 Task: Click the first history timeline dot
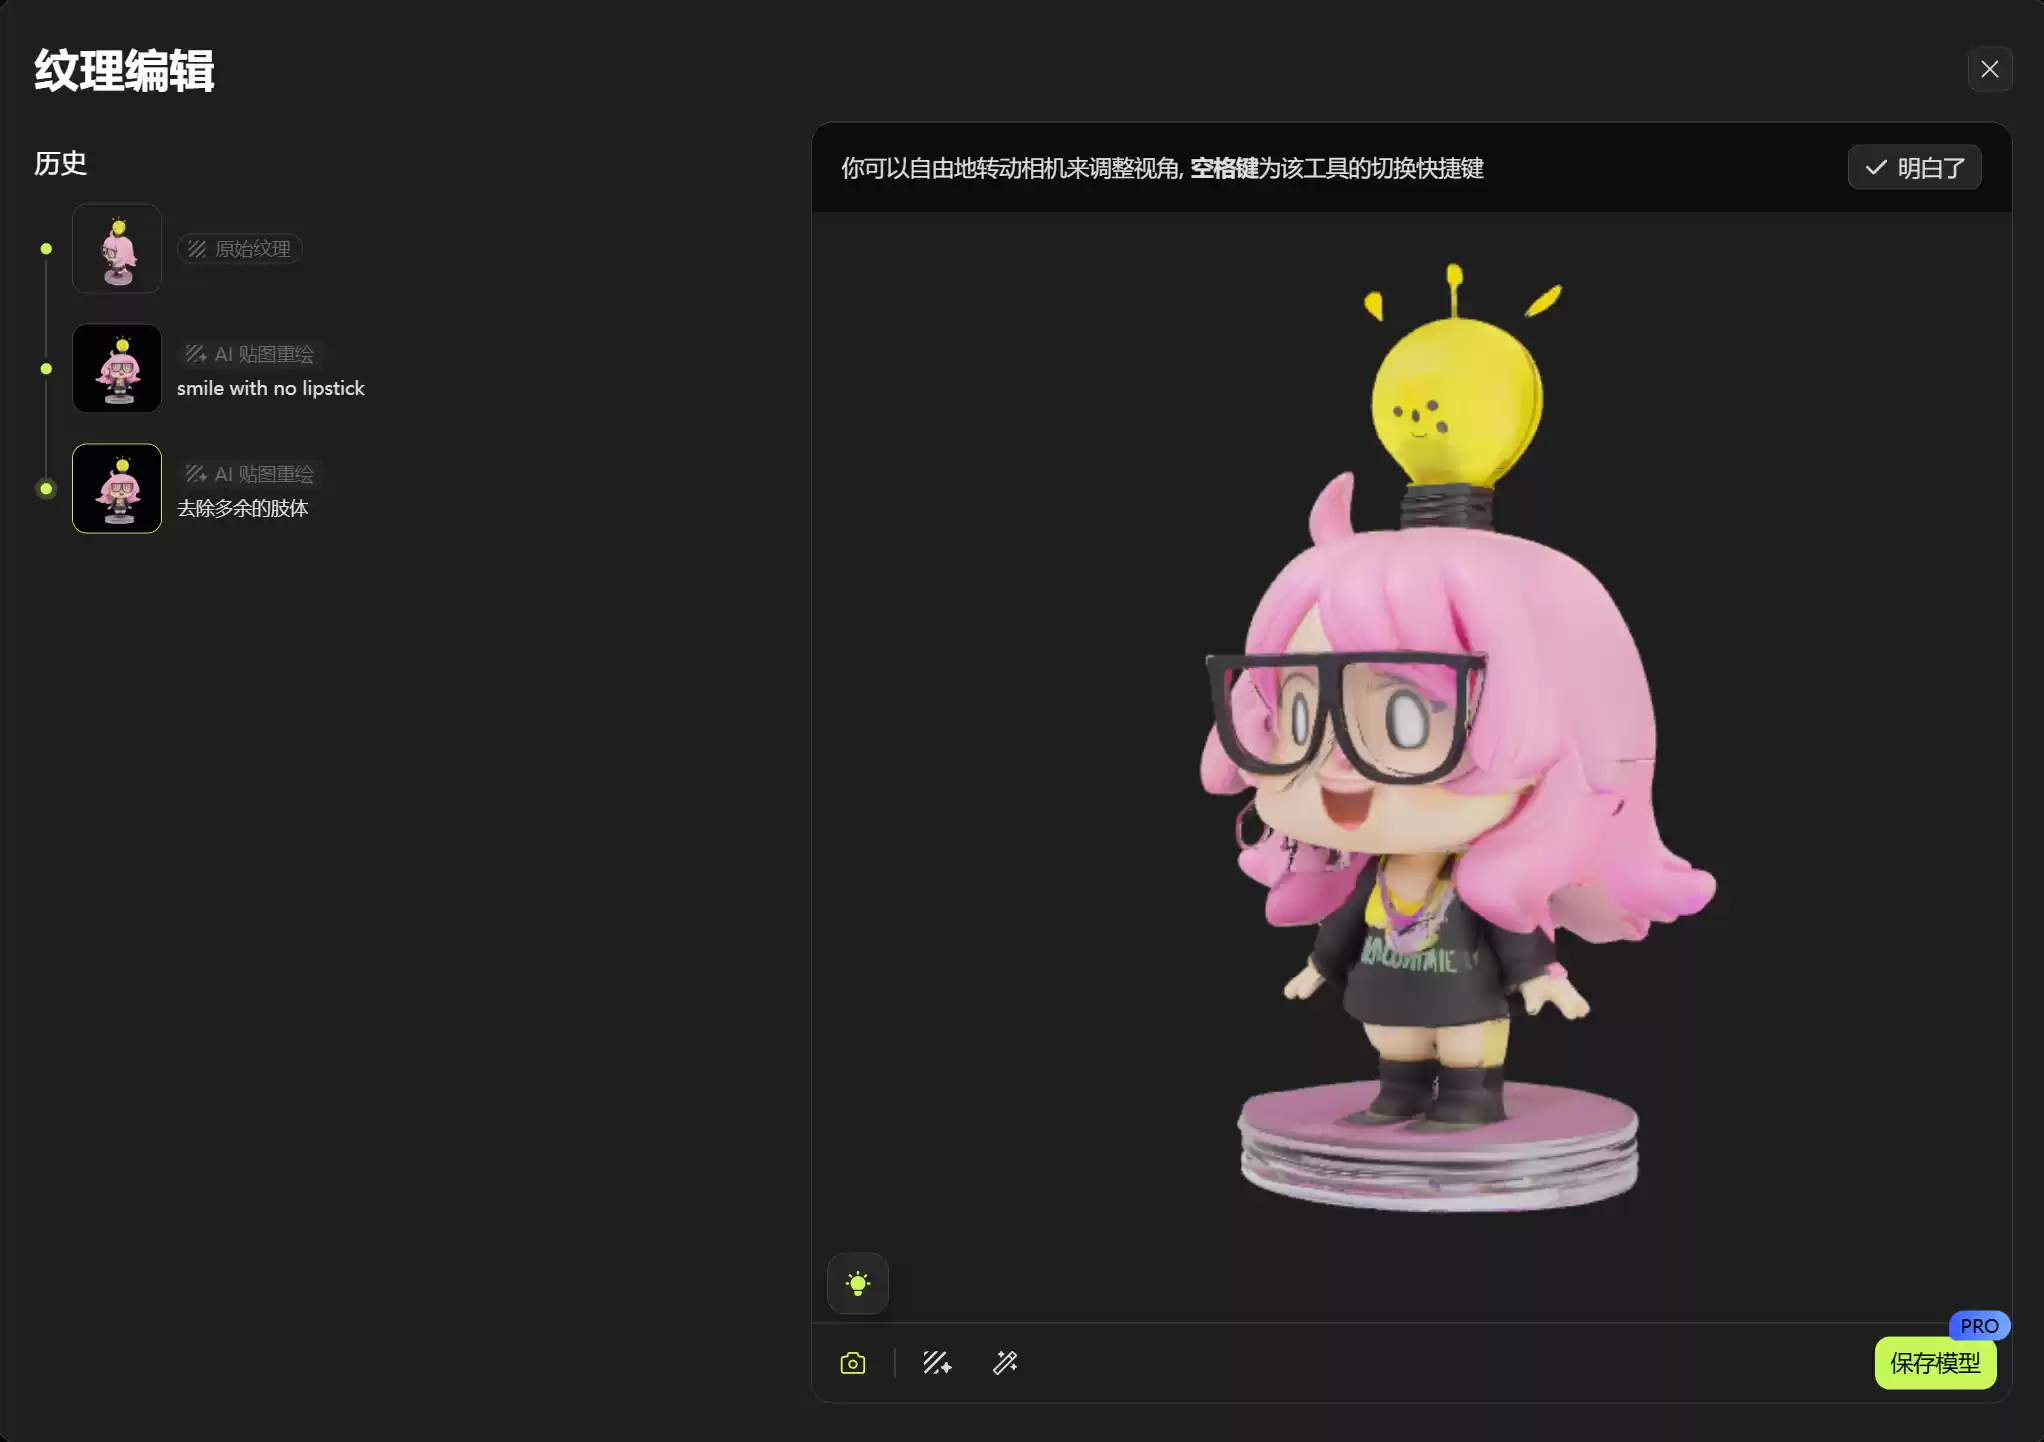[x=46, y=248]
